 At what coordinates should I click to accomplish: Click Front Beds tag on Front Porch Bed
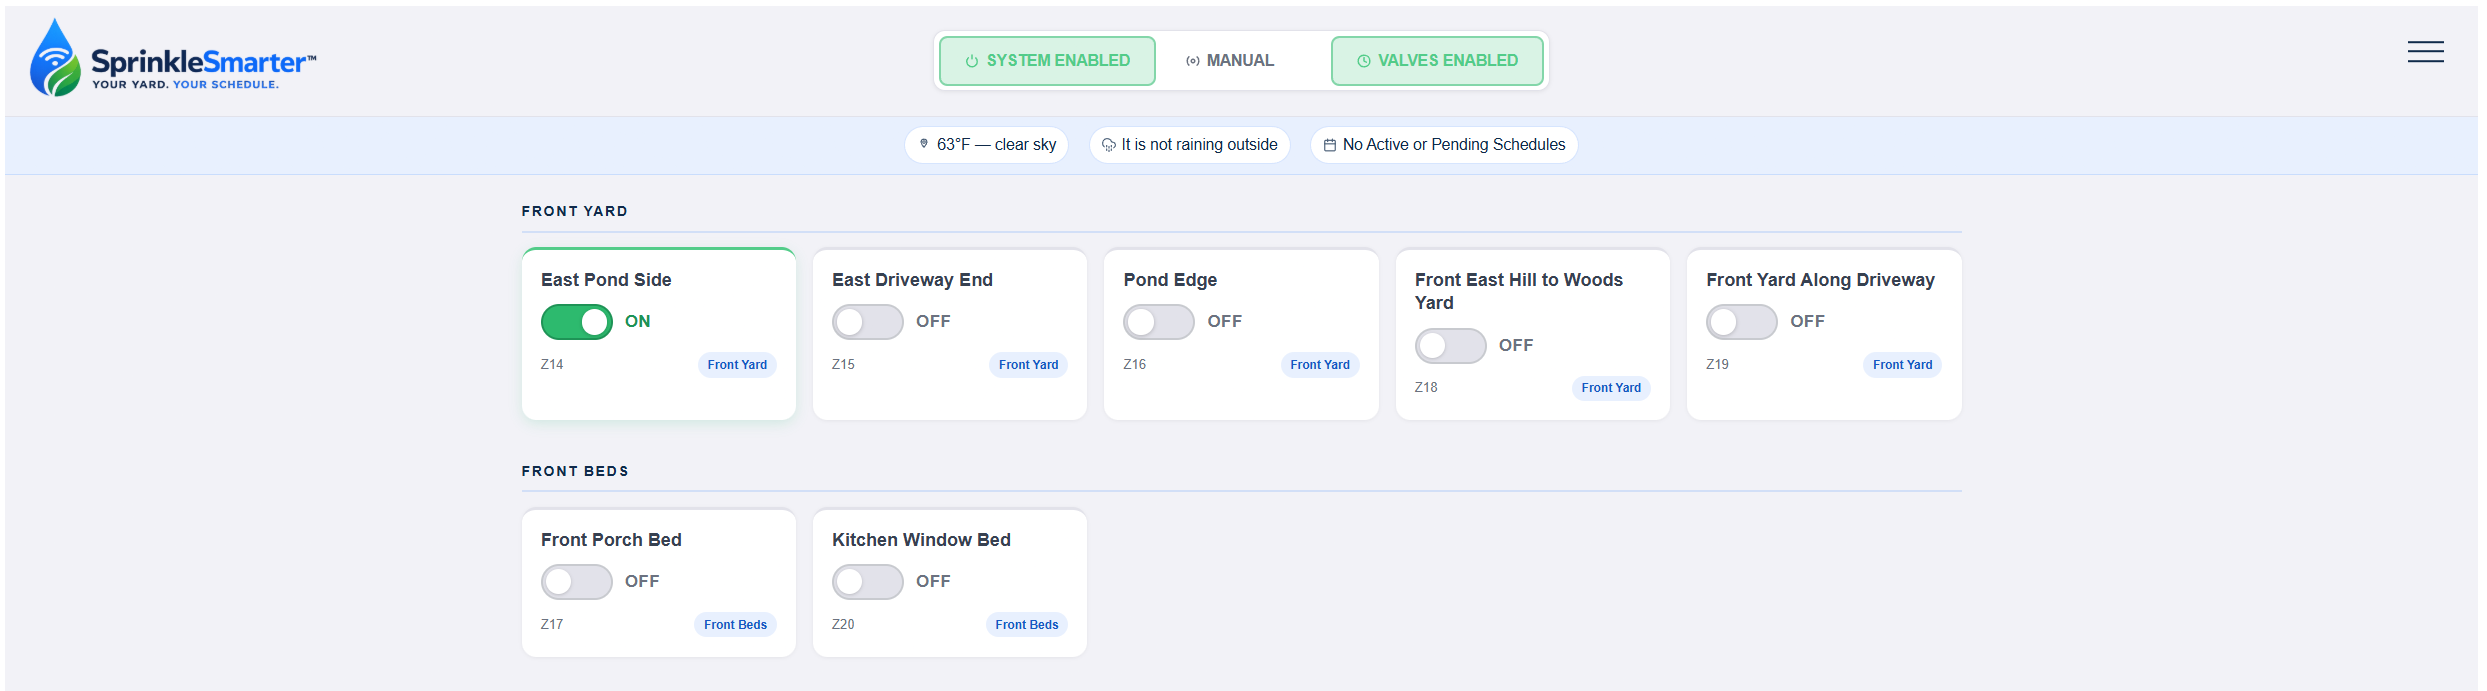point(735,625)
